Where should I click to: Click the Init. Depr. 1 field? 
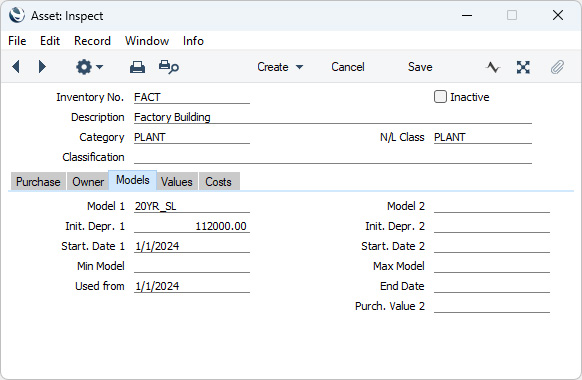[x=192, y=226]
